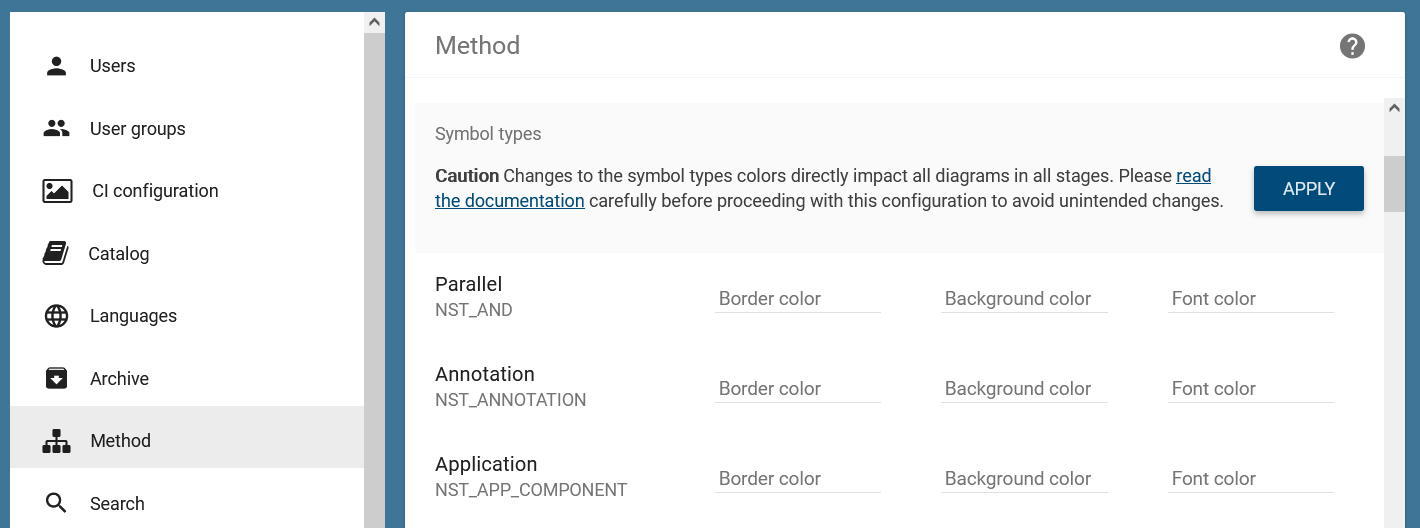Screen dimensions: 1420x528
Task: Open Search in the sidebar
Action: pyautogui.click(x=187, y=498)
